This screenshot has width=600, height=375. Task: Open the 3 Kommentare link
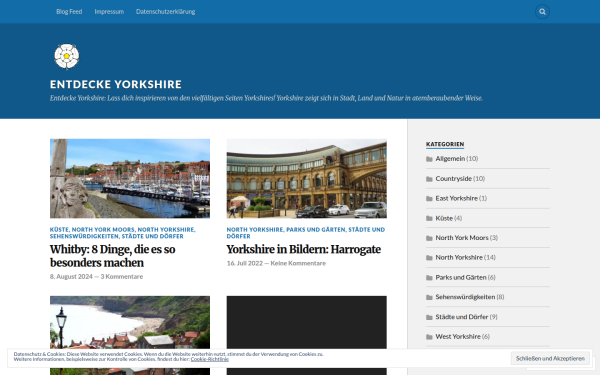pyautogui.click(x=122, y=276)
